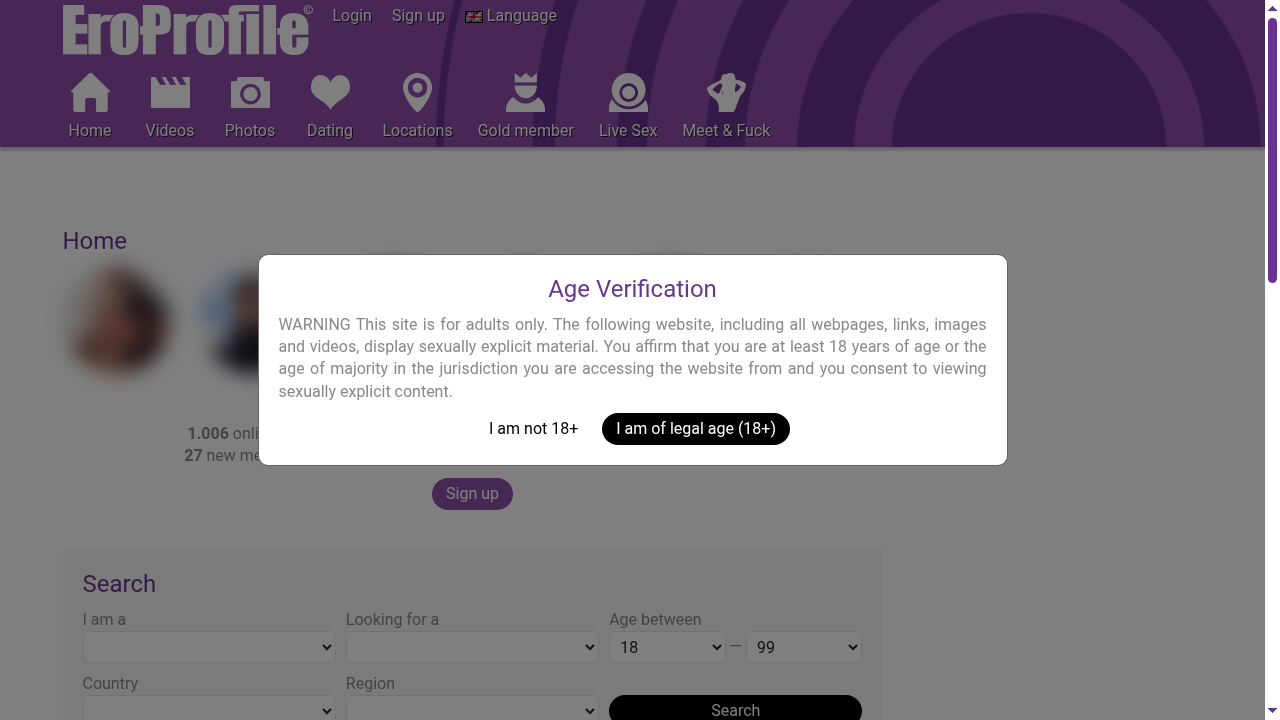Image resolution: width=1280 pixels, height=720 pixels.
Task: Click the Dating heart icon
Action: click(330, 91)
